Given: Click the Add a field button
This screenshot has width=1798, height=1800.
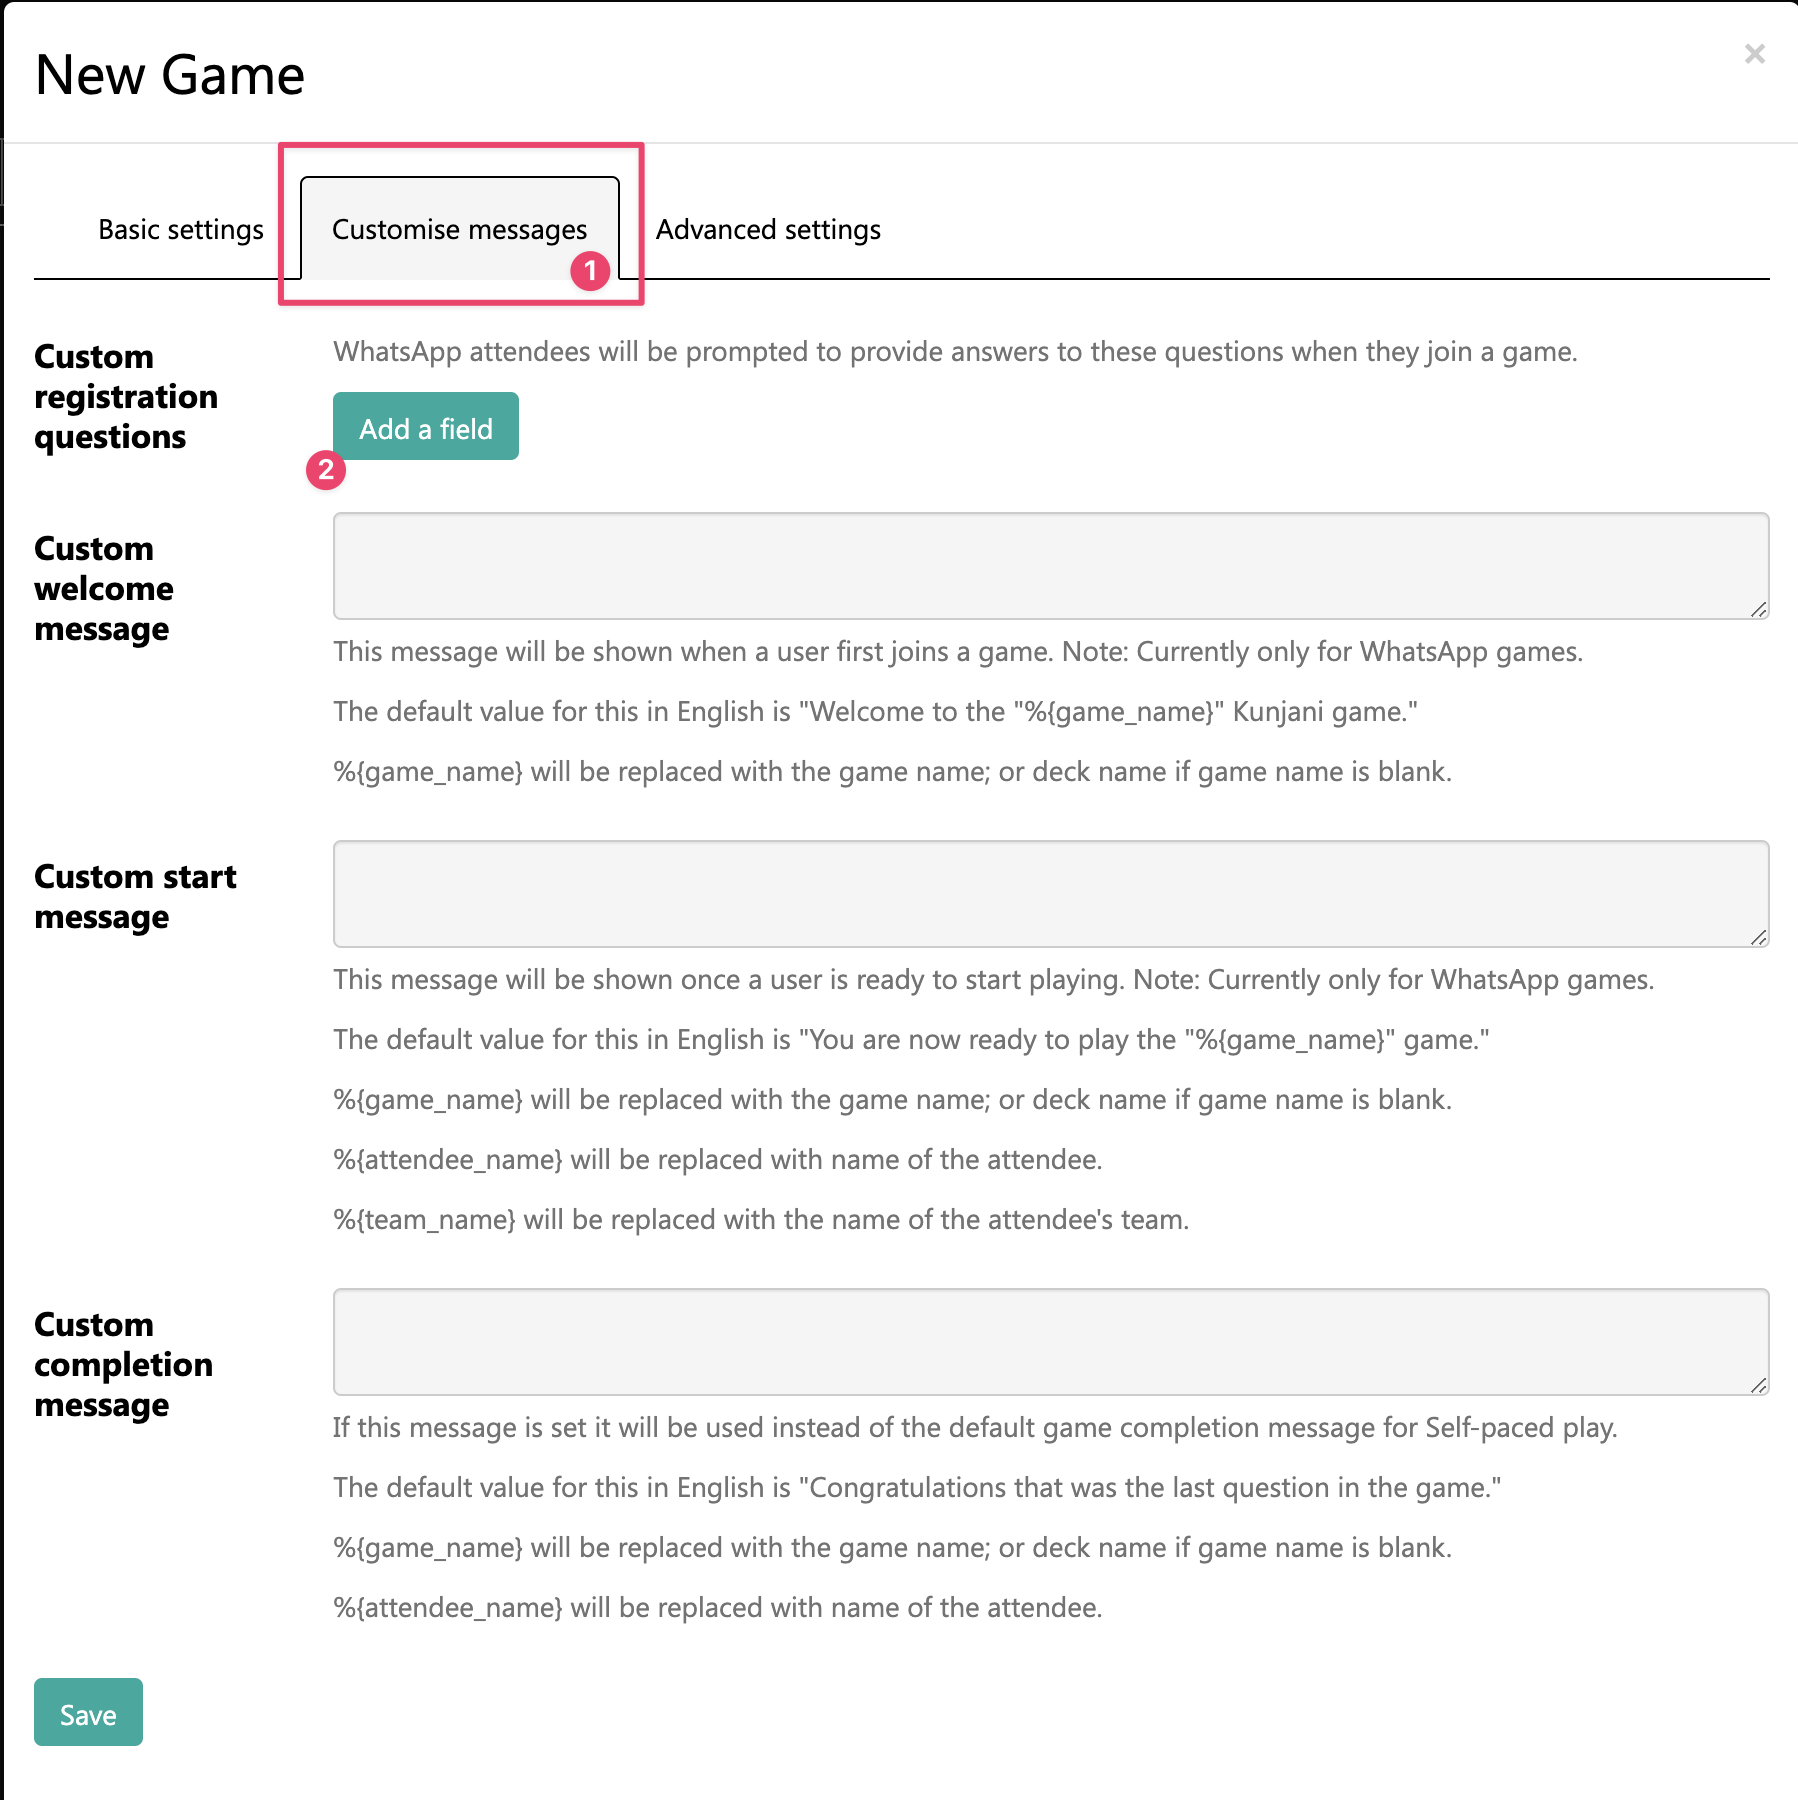Looking at the screenshot, I should [x=426, y=427].
